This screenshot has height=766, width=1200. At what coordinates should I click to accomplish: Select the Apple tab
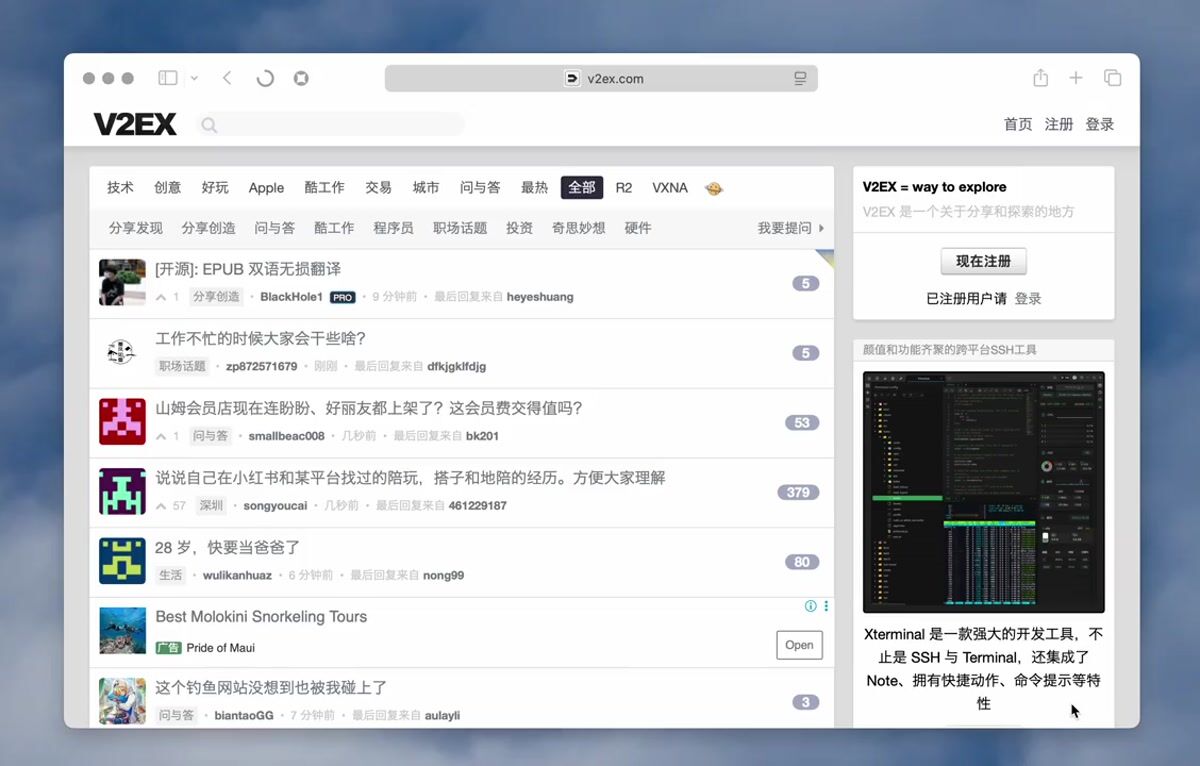point(267,187)
